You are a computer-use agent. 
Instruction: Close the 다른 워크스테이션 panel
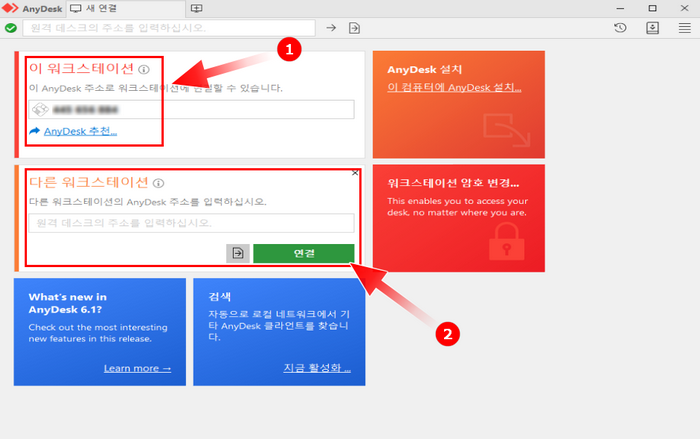click(x=355, y=173)
